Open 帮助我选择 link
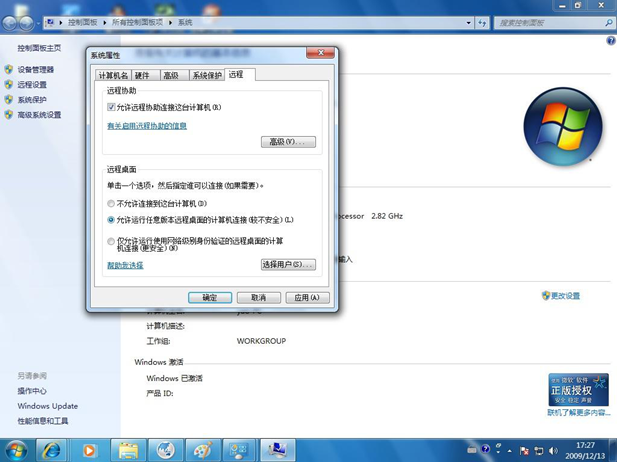This screenshot has width=617, height=462. 125,265
